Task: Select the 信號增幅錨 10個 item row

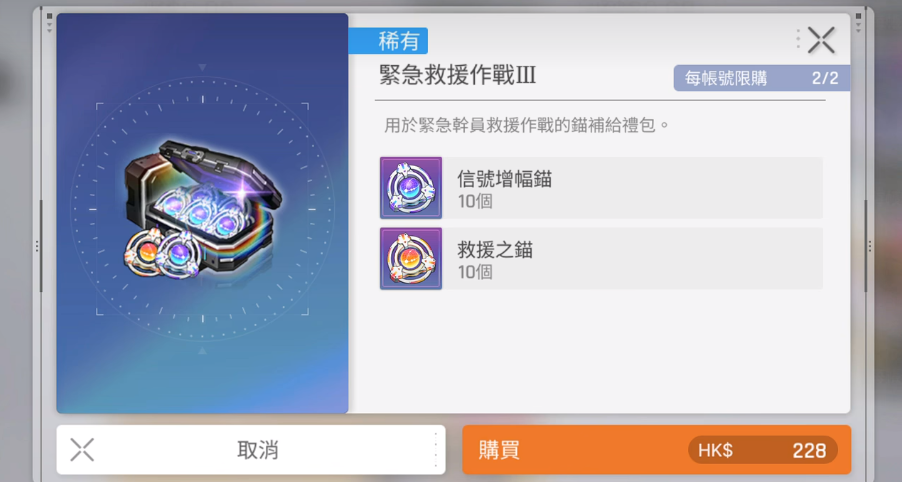Action: tap(601, 188)
